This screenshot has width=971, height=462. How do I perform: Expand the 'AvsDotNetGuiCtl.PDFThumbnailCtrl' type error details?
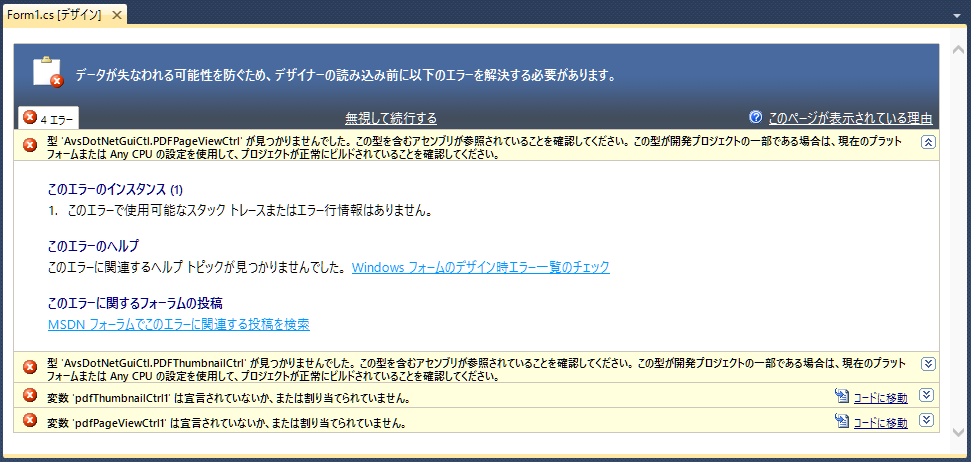pos(927,364)
